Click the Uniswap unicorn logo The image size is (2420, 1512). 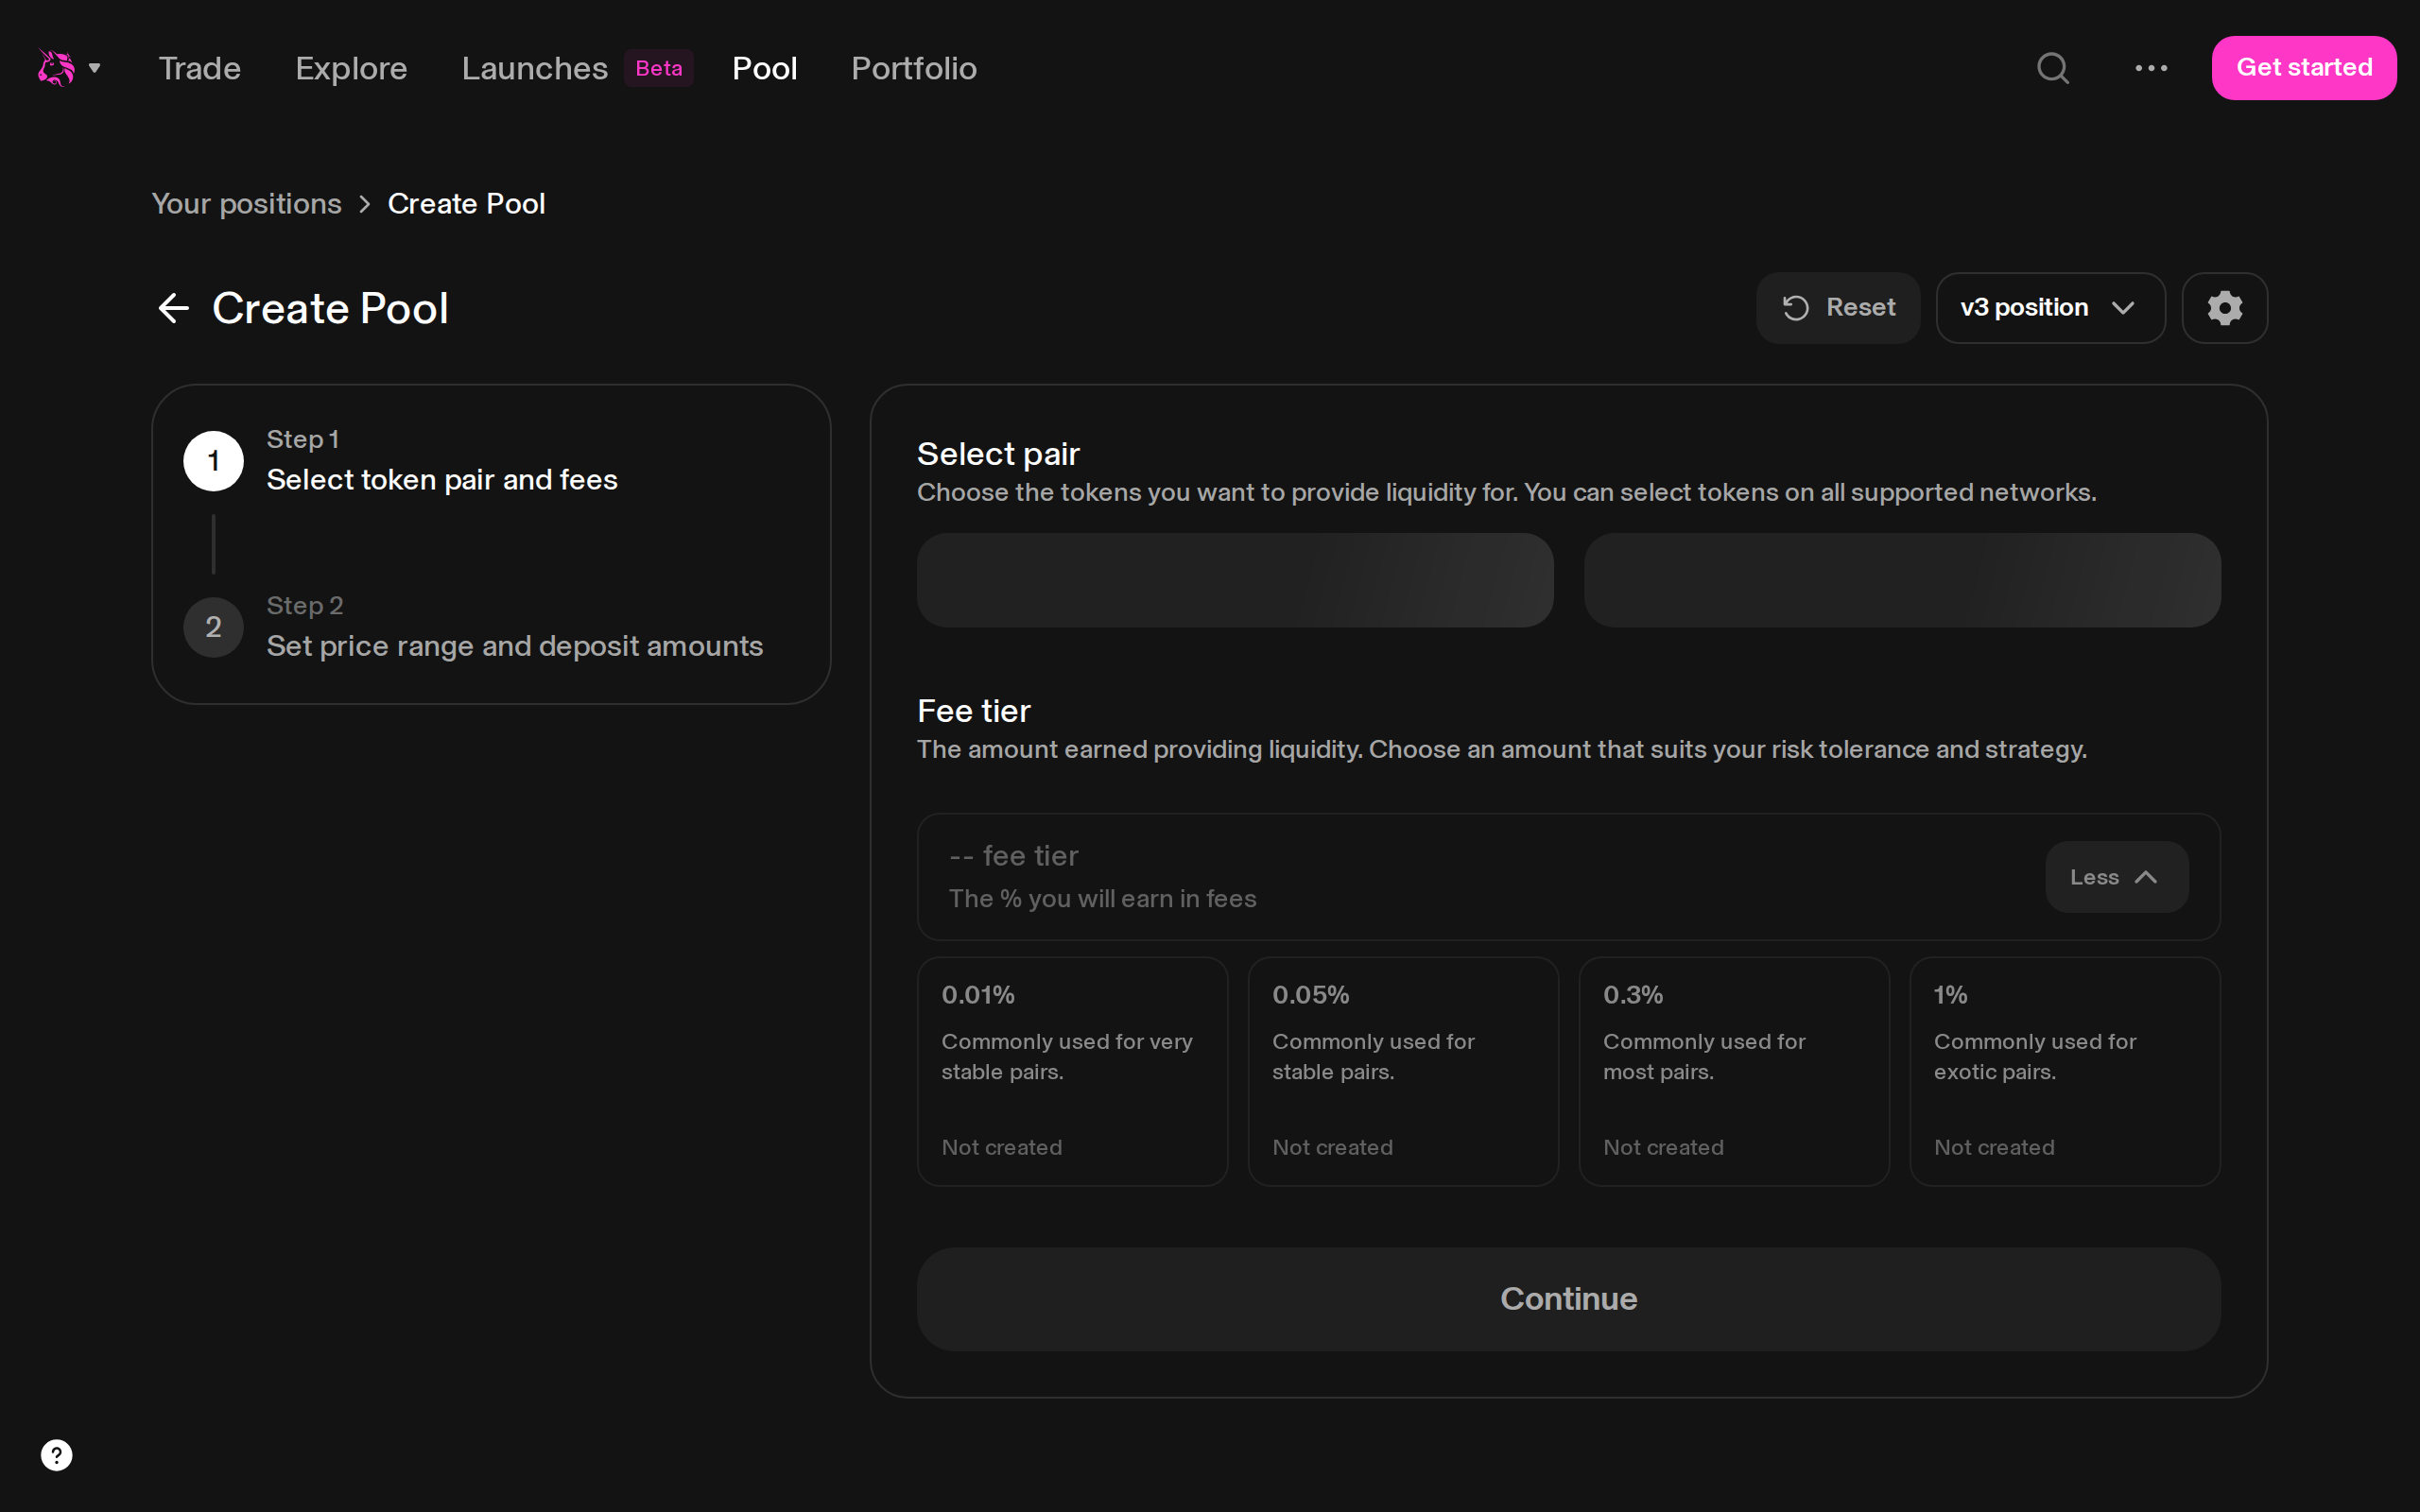[x=56, y=68]
